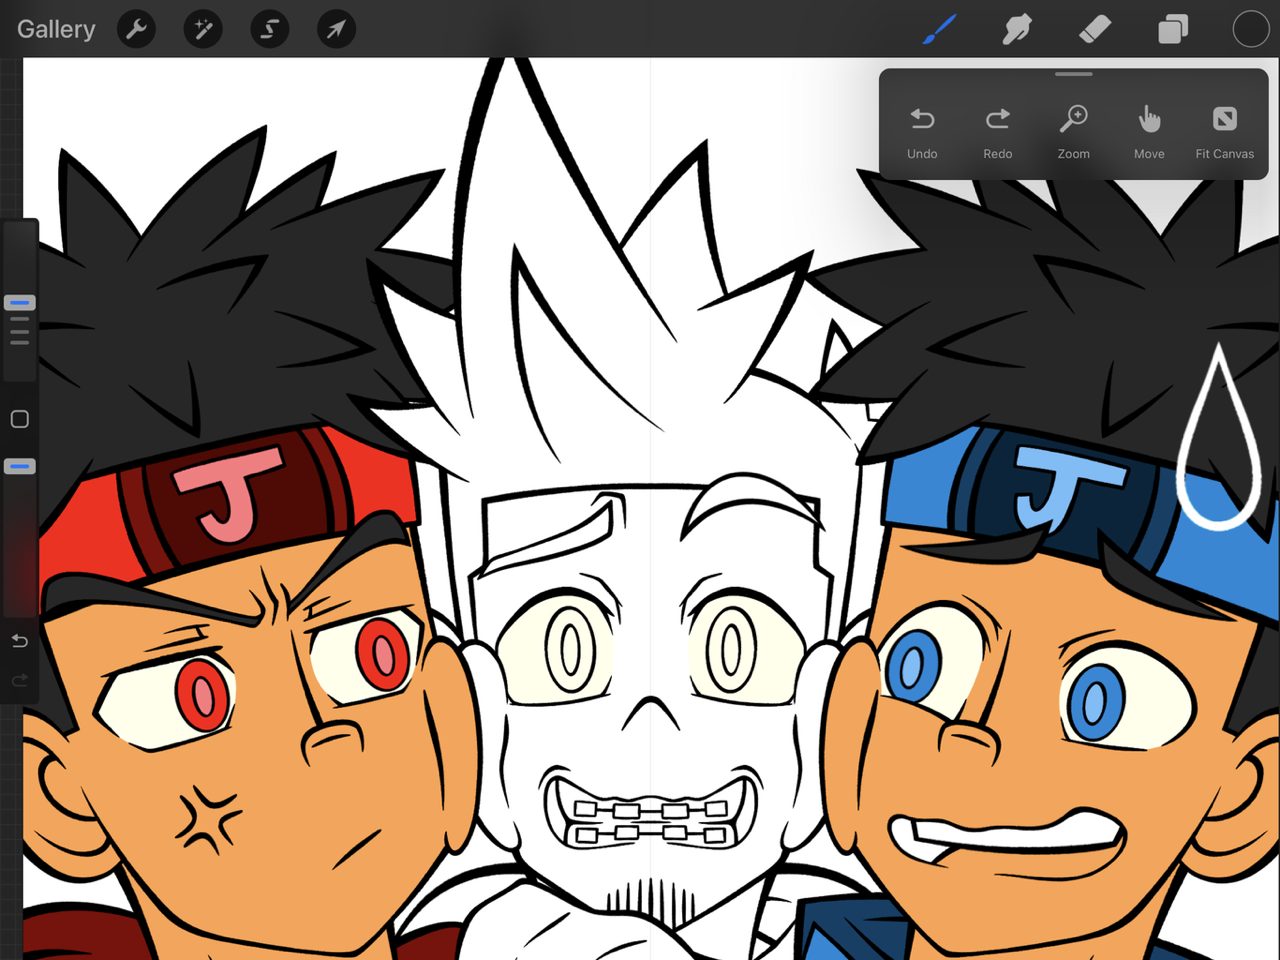The height and width of the screenshot is (960, 1280).
Task: Tap Redo in the quick menu
Action: point(998,132)
